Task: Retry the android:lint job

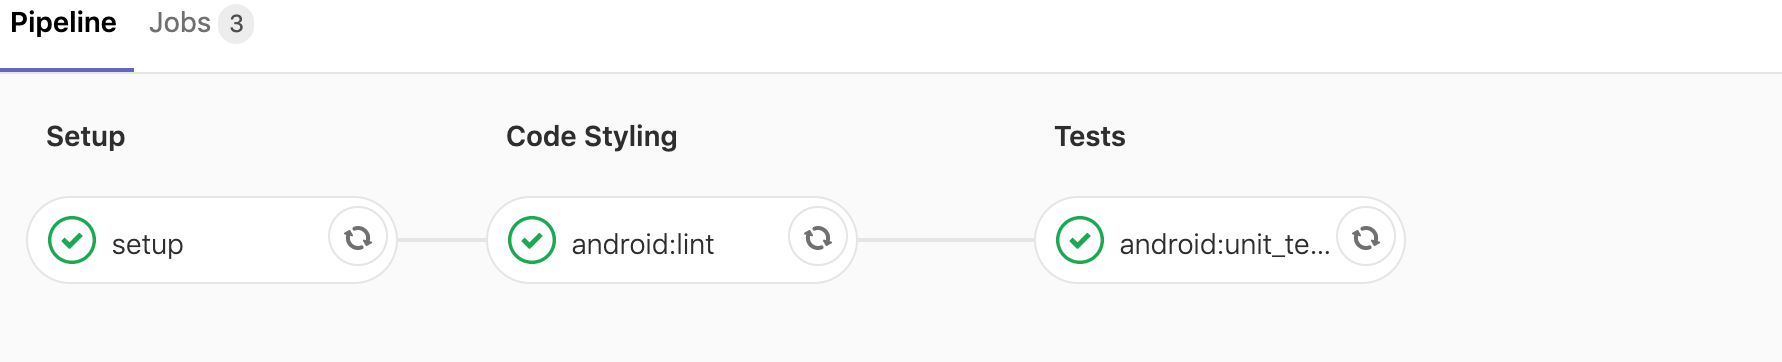Action: (818, 238)
